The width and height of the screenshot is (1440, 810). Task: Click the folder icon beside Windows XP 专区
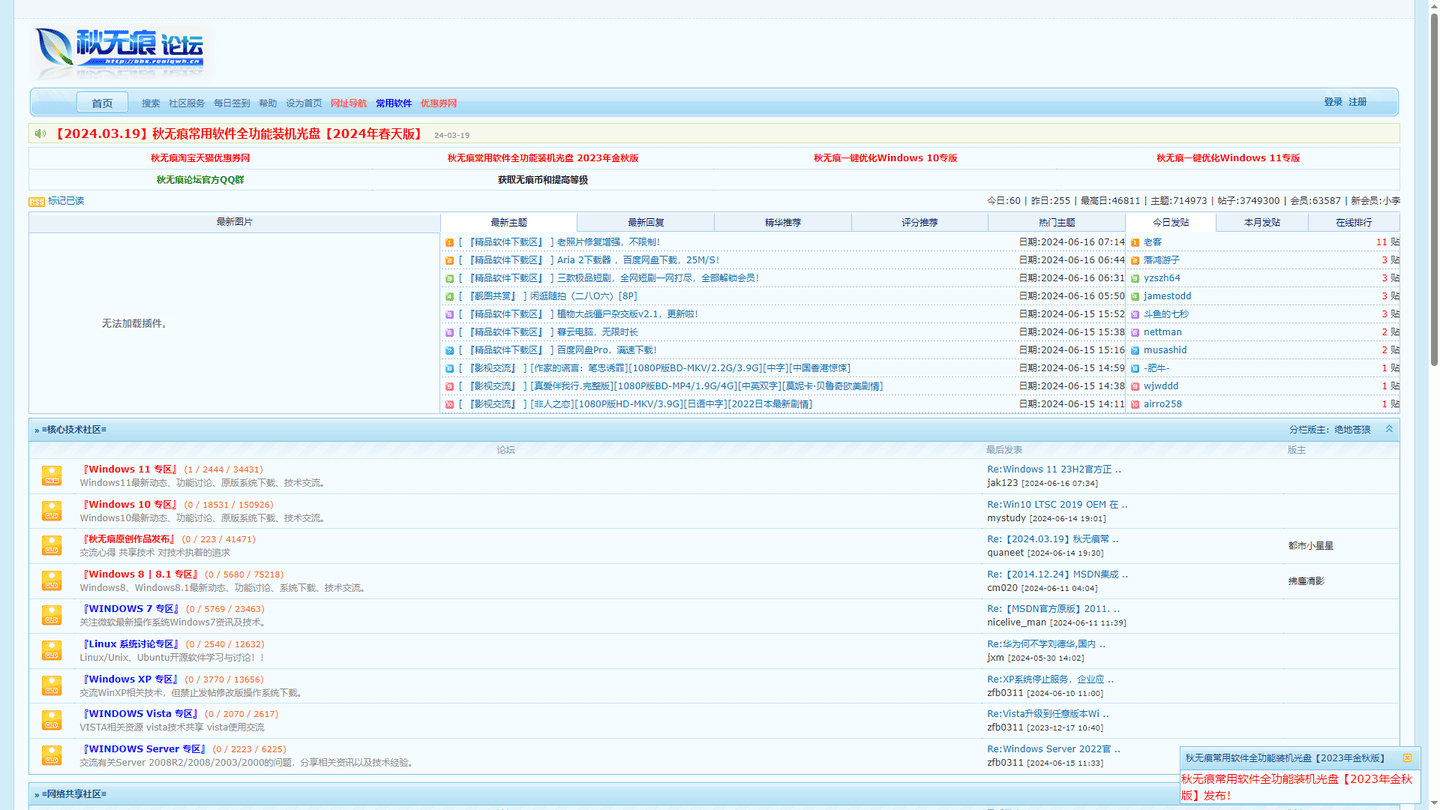52,686
